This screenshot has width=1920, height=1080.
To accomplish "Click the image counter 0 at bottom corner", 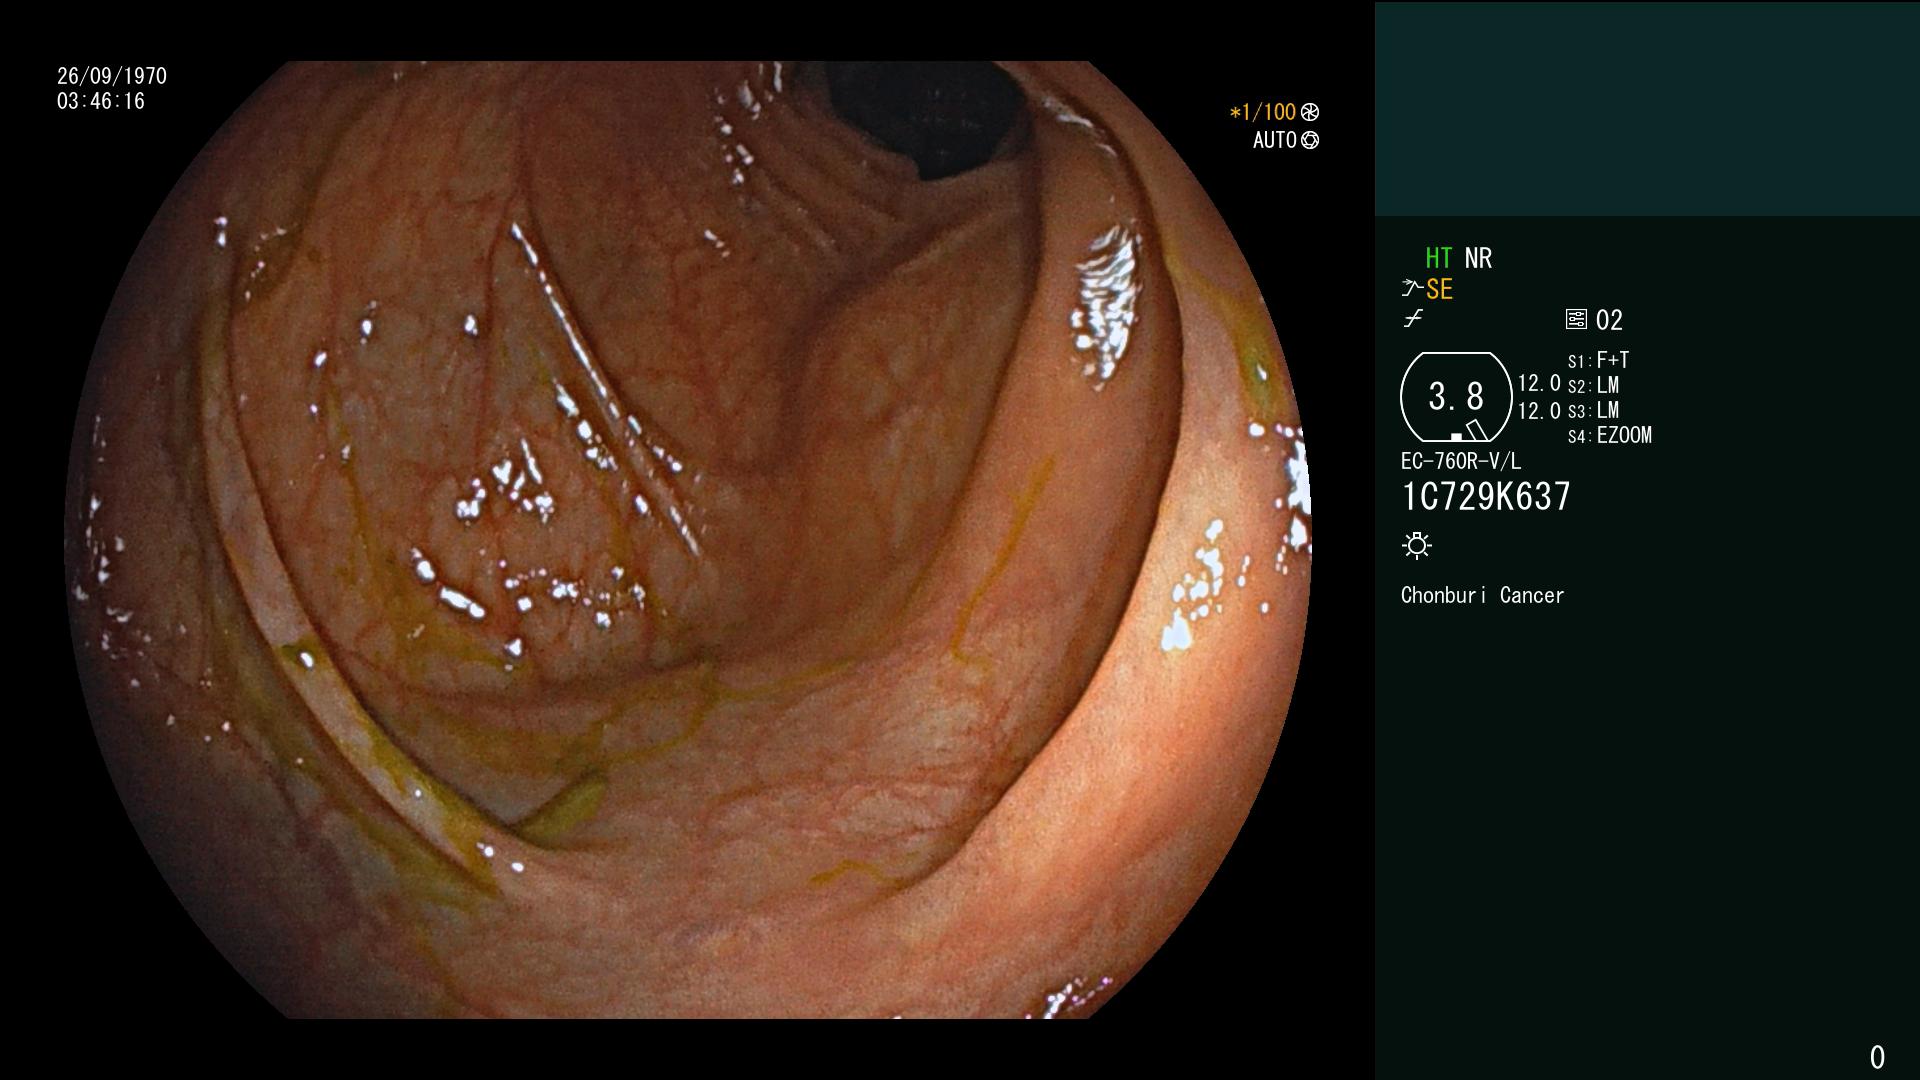I will (x=1877, y=1057).
